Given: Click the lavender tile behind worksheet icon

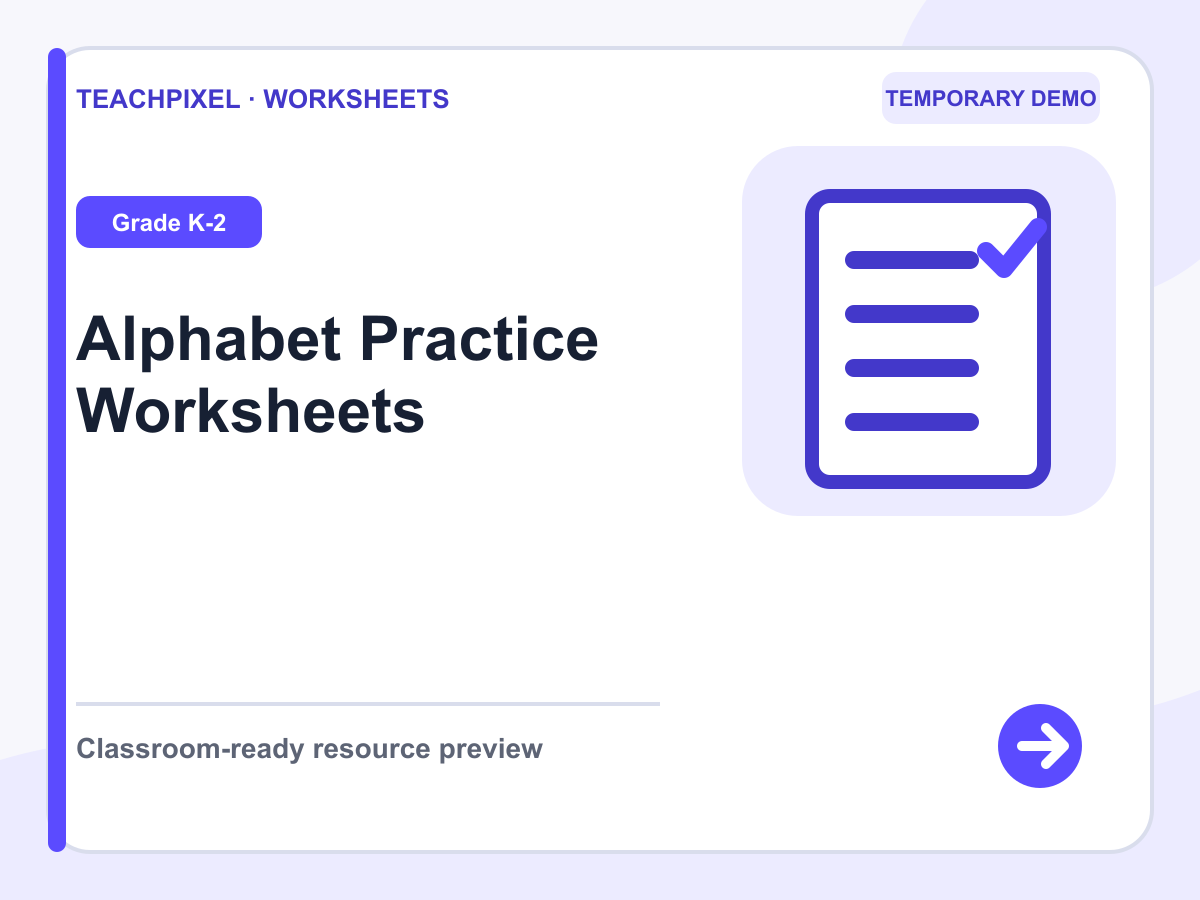Looking at the screenshot, I should pos(929,331).
